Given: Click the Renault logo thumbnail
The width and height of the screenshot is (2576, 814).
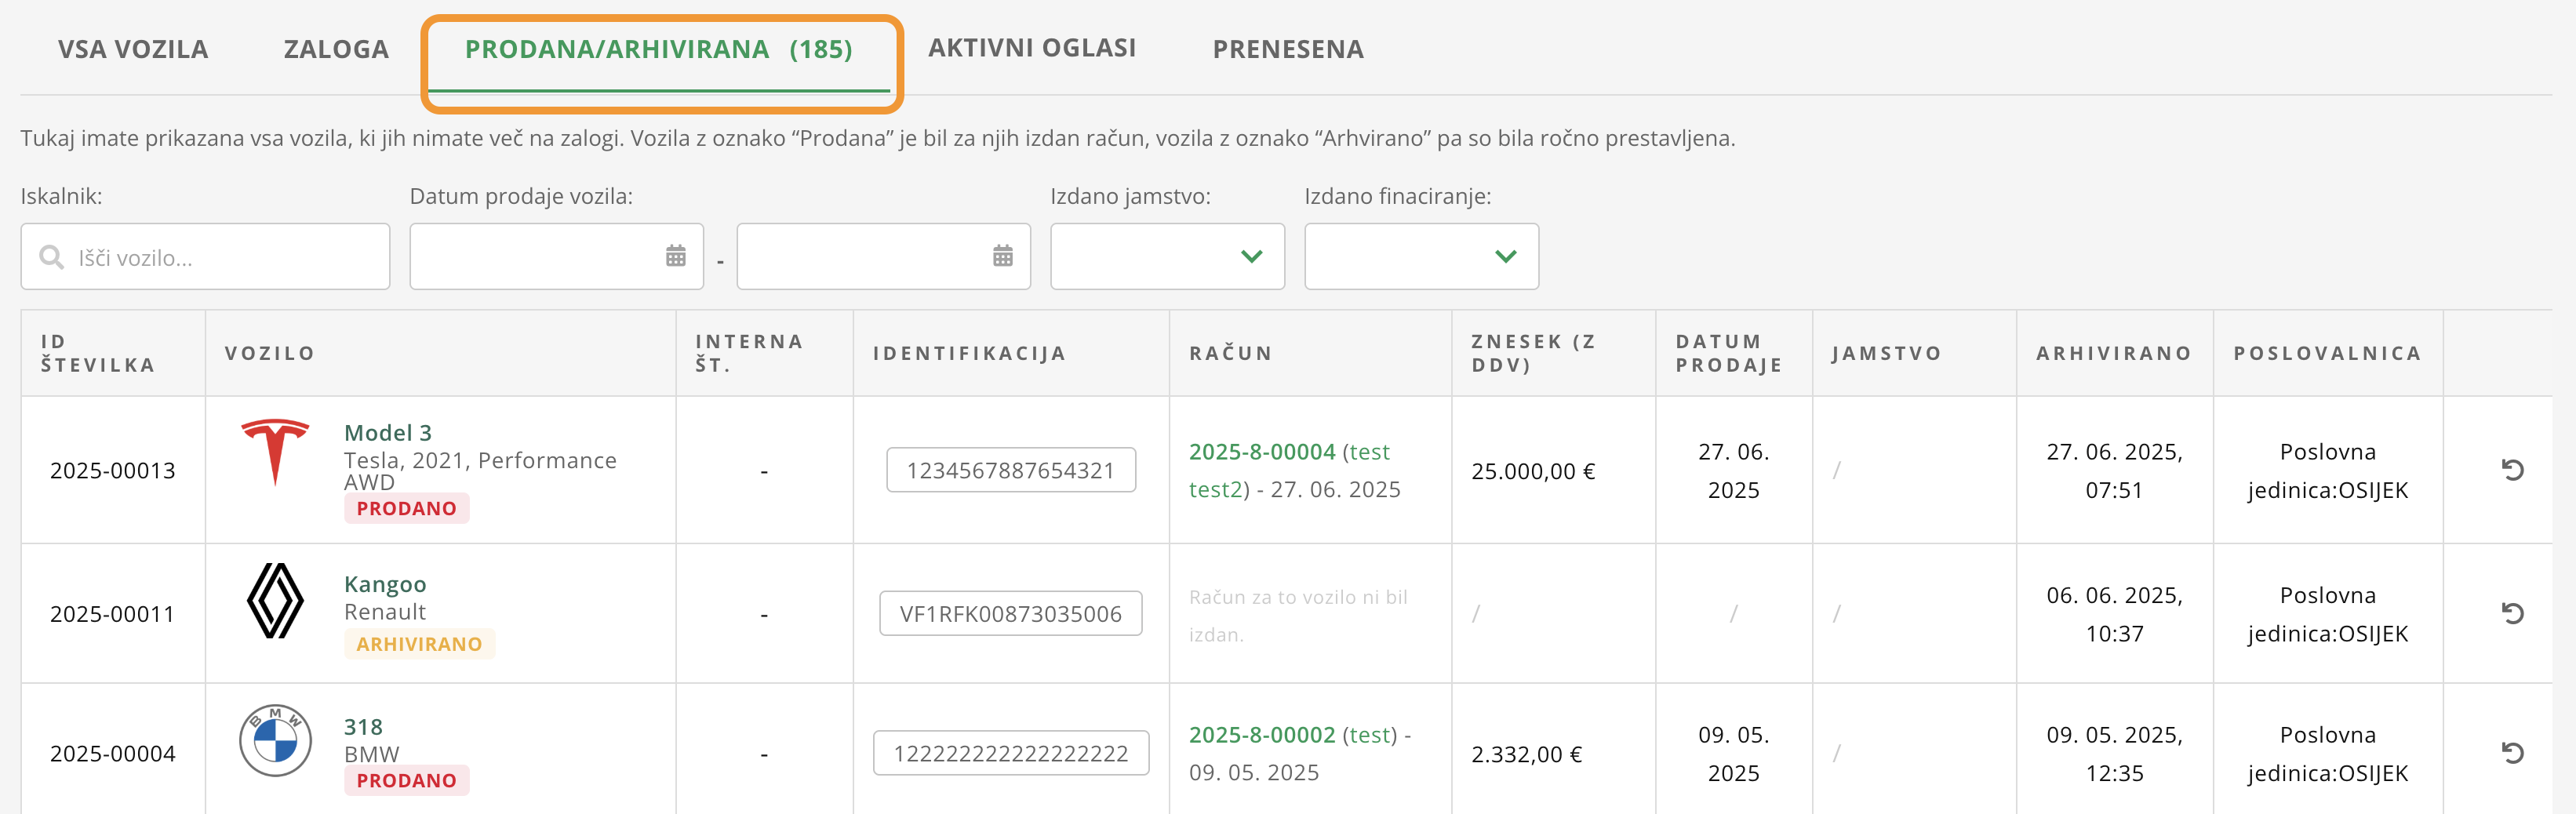Looking at the screenshot, I should click(x=275, y=601).
